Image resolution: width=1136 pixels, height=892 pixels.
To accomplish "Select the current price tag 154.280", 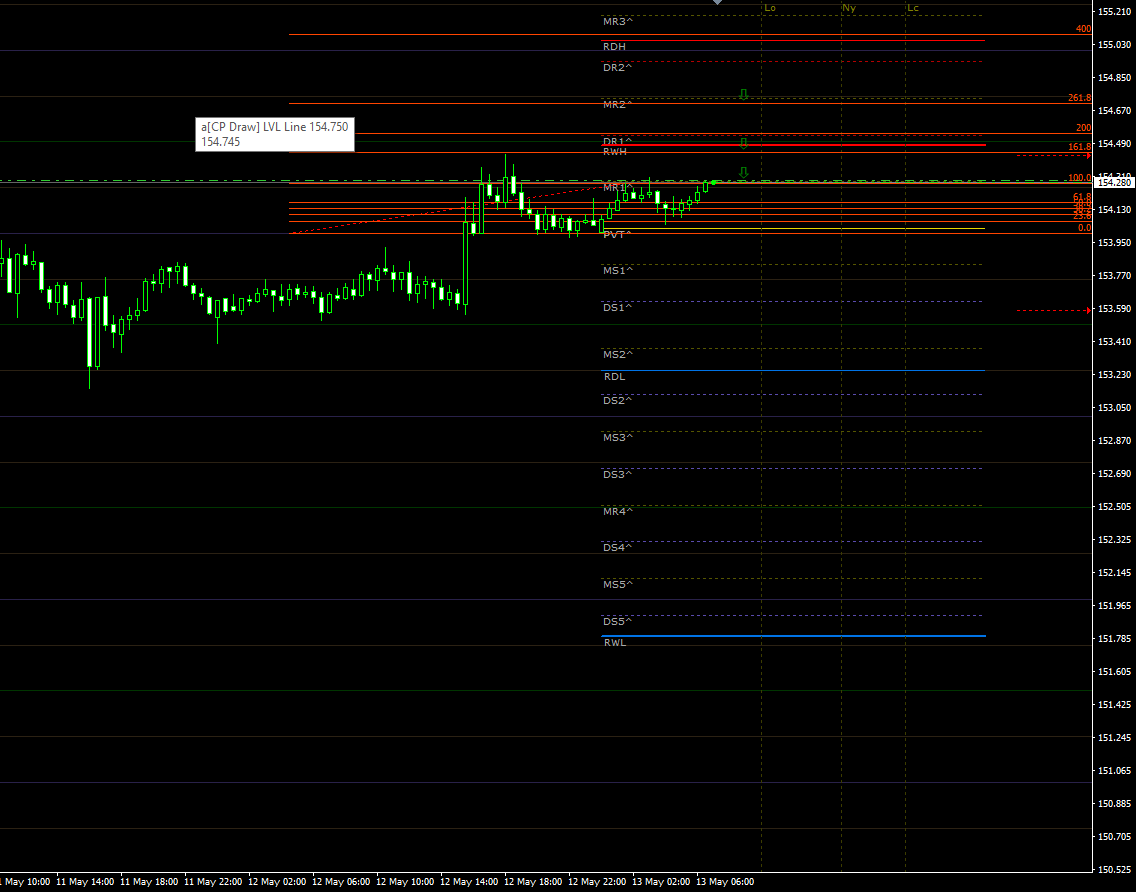I will (x=1114, y=183).
